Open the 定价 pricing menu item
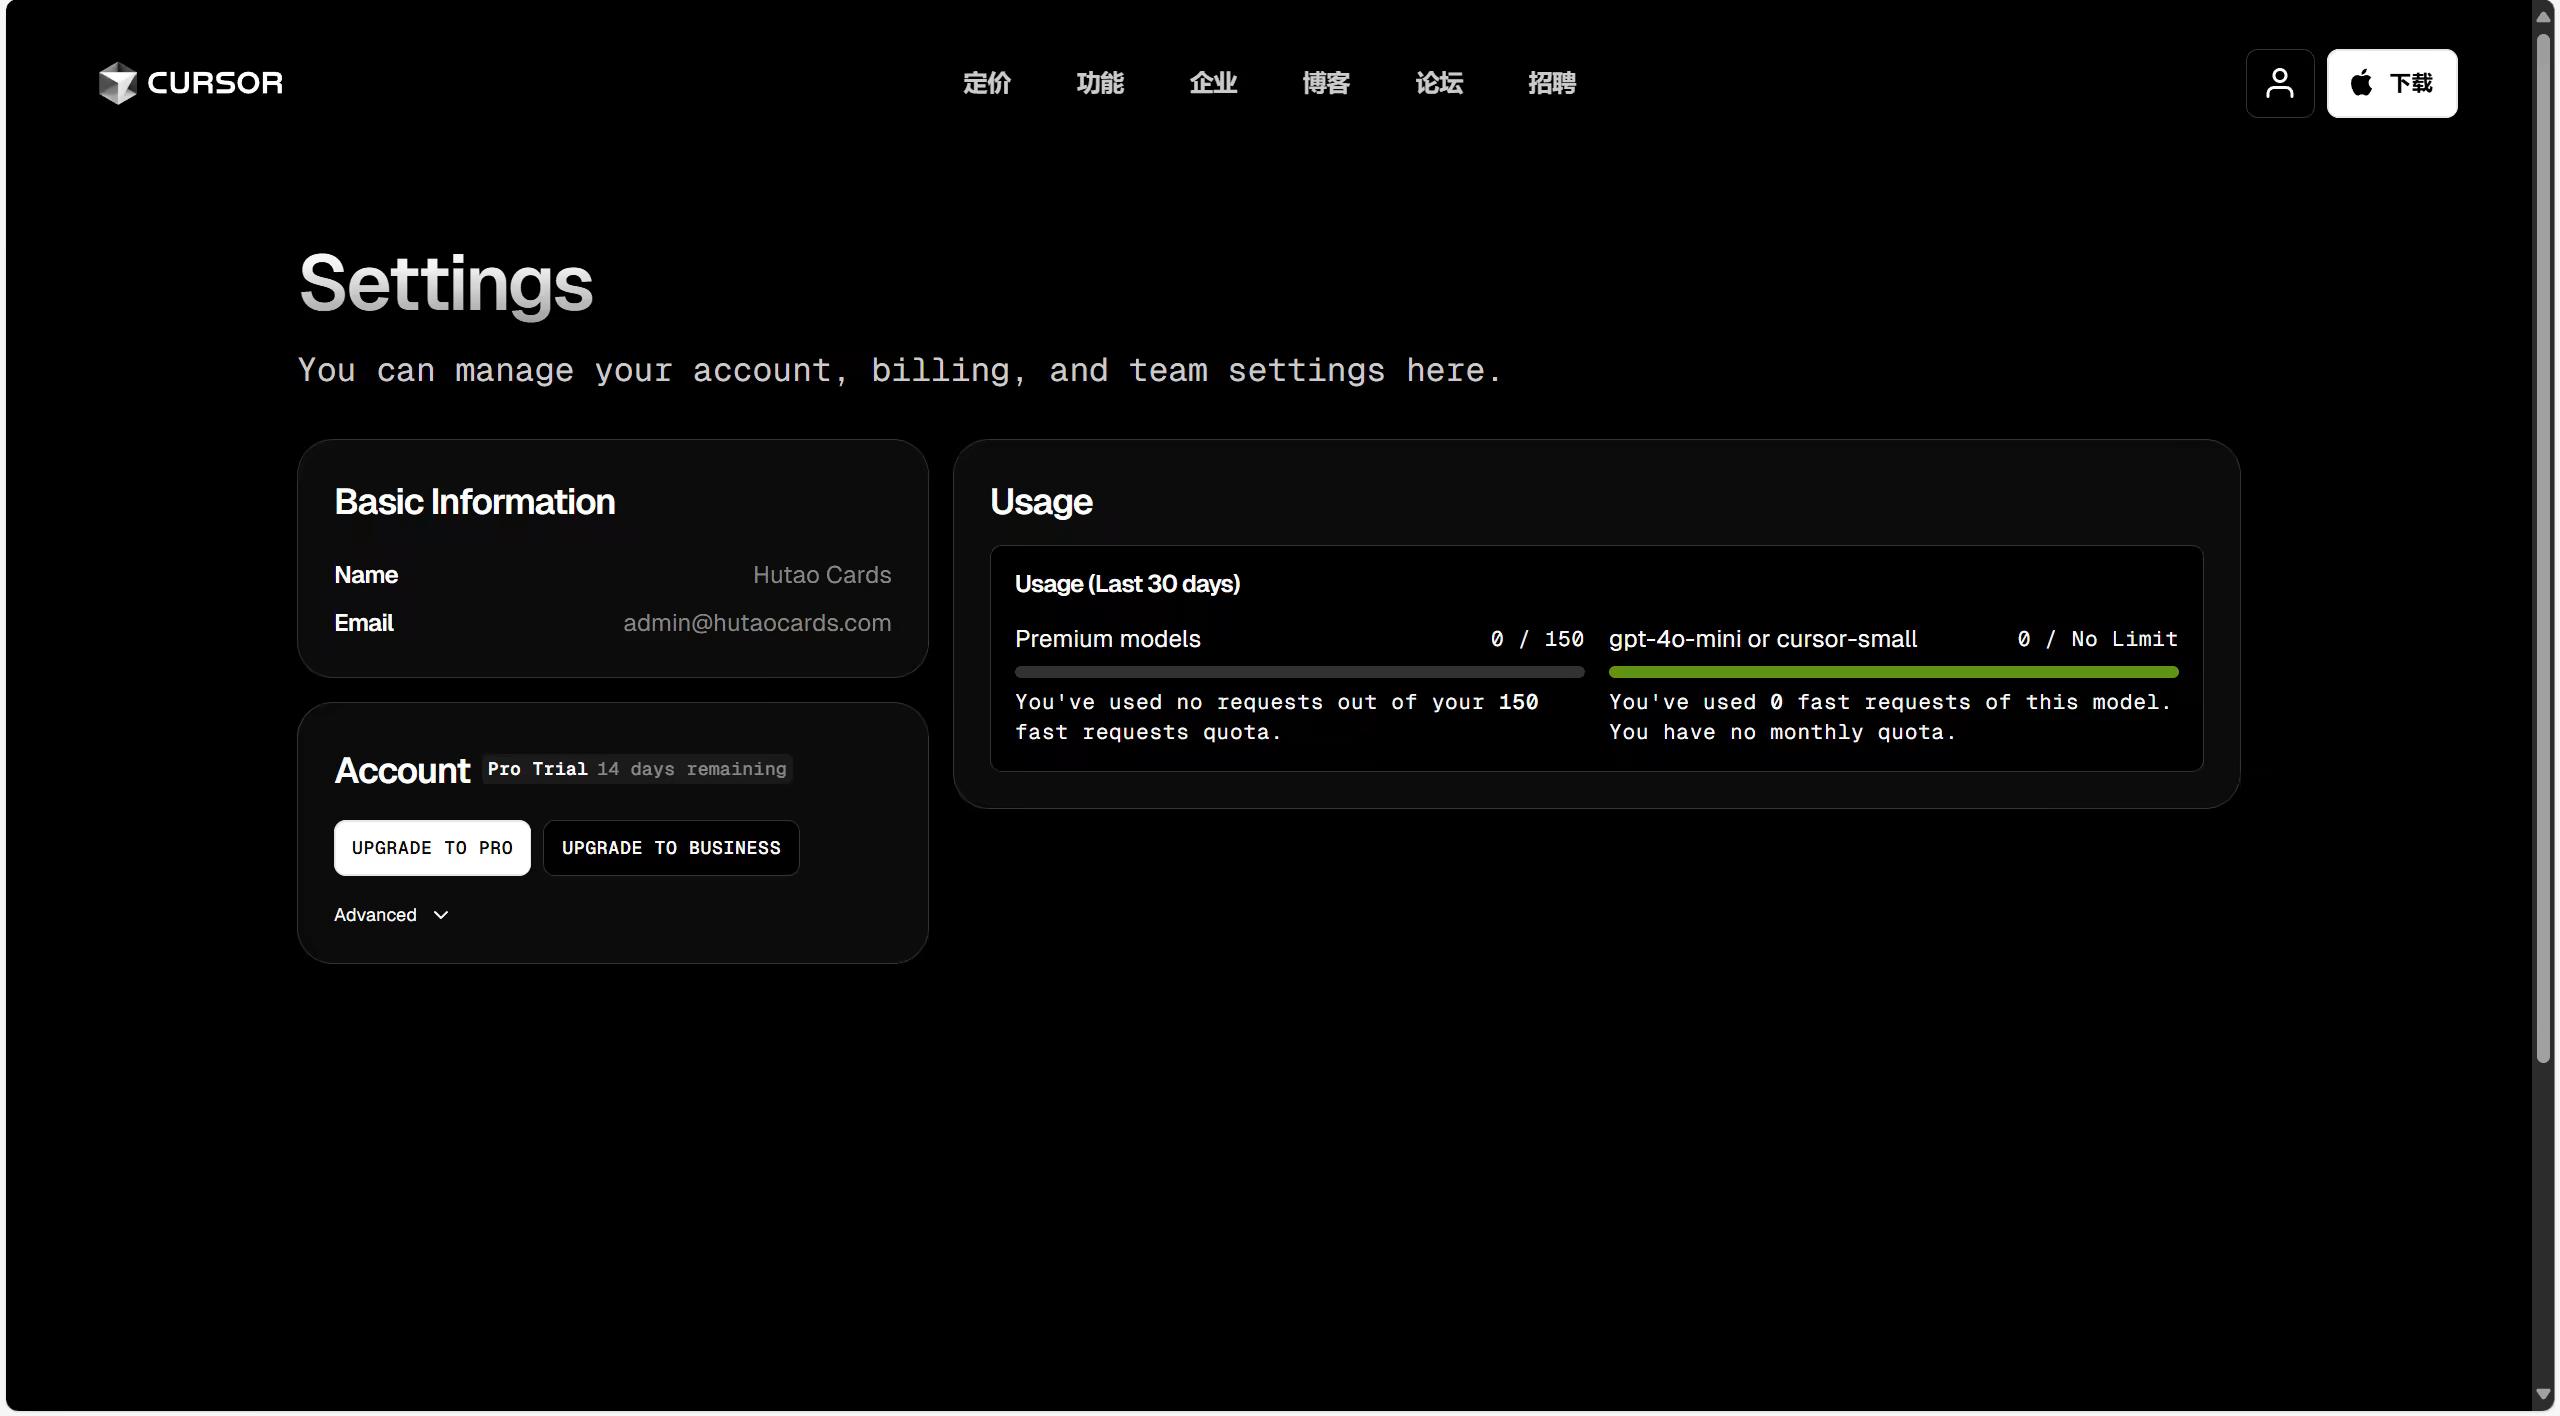 (986, 83)
